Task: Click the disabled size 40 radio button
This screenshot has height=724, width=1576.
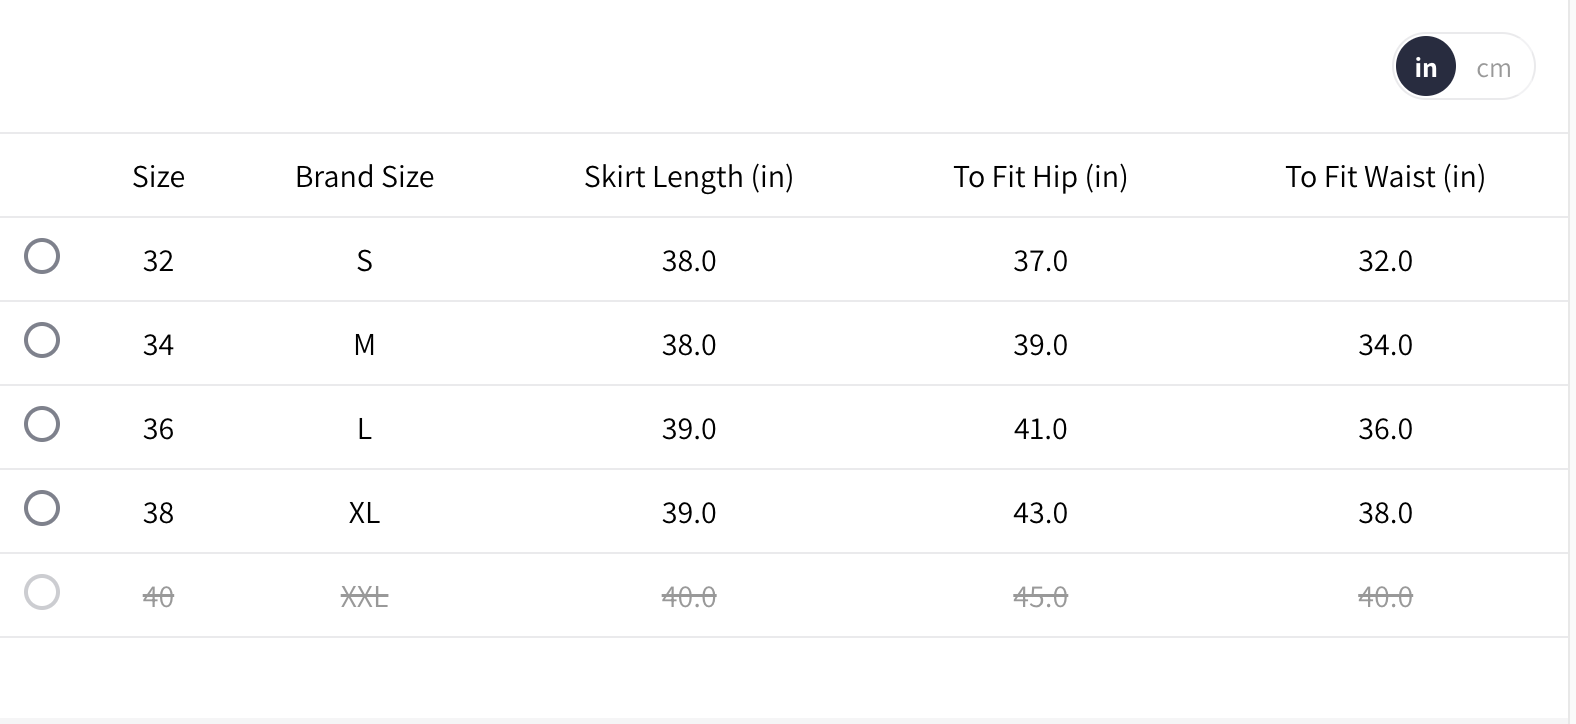Action: tap(42, 592)
